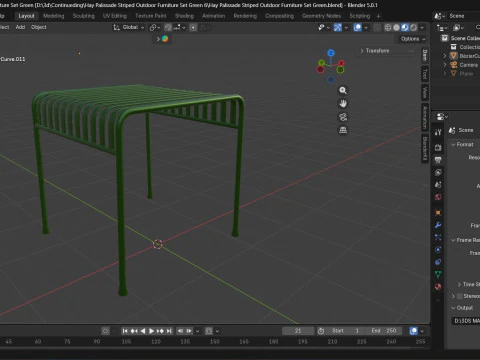Viewport: 480px width, 360px height.
Task: Click the pan view hand icon
Action: coord(343,104)
